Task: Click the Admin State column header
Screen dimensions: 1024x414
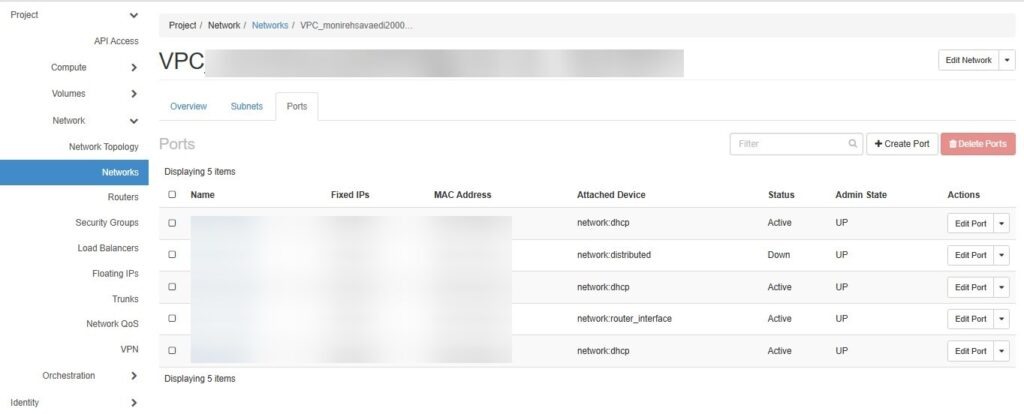Action: point(861,195)
